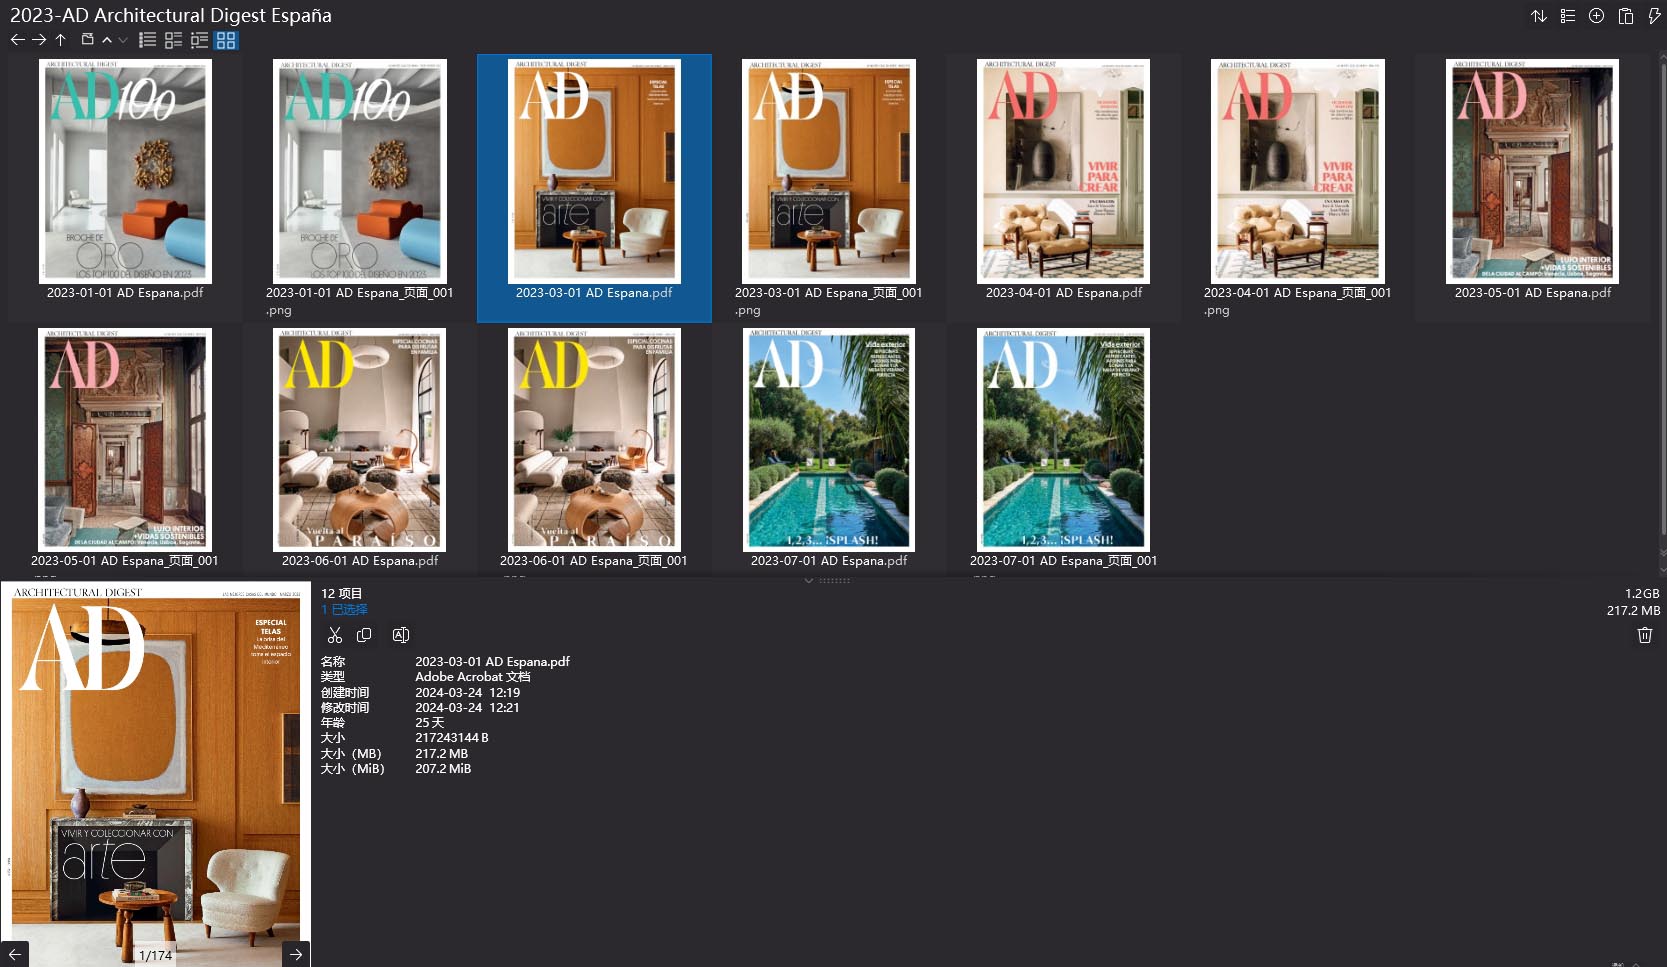Click the upward chevron in the toolbar
Screen dimensions: 1667x967
coord(107,40)
